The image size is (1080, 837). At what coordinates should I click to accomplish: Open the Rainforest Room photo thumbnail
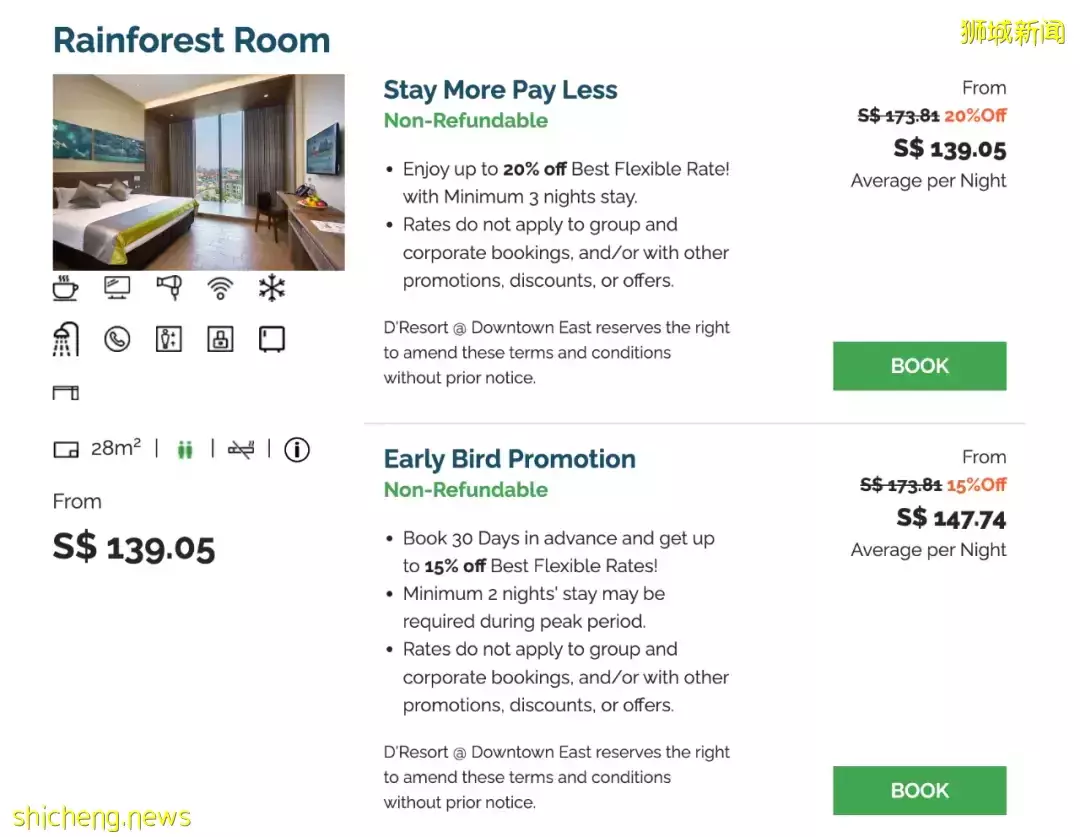pos(199,172)
